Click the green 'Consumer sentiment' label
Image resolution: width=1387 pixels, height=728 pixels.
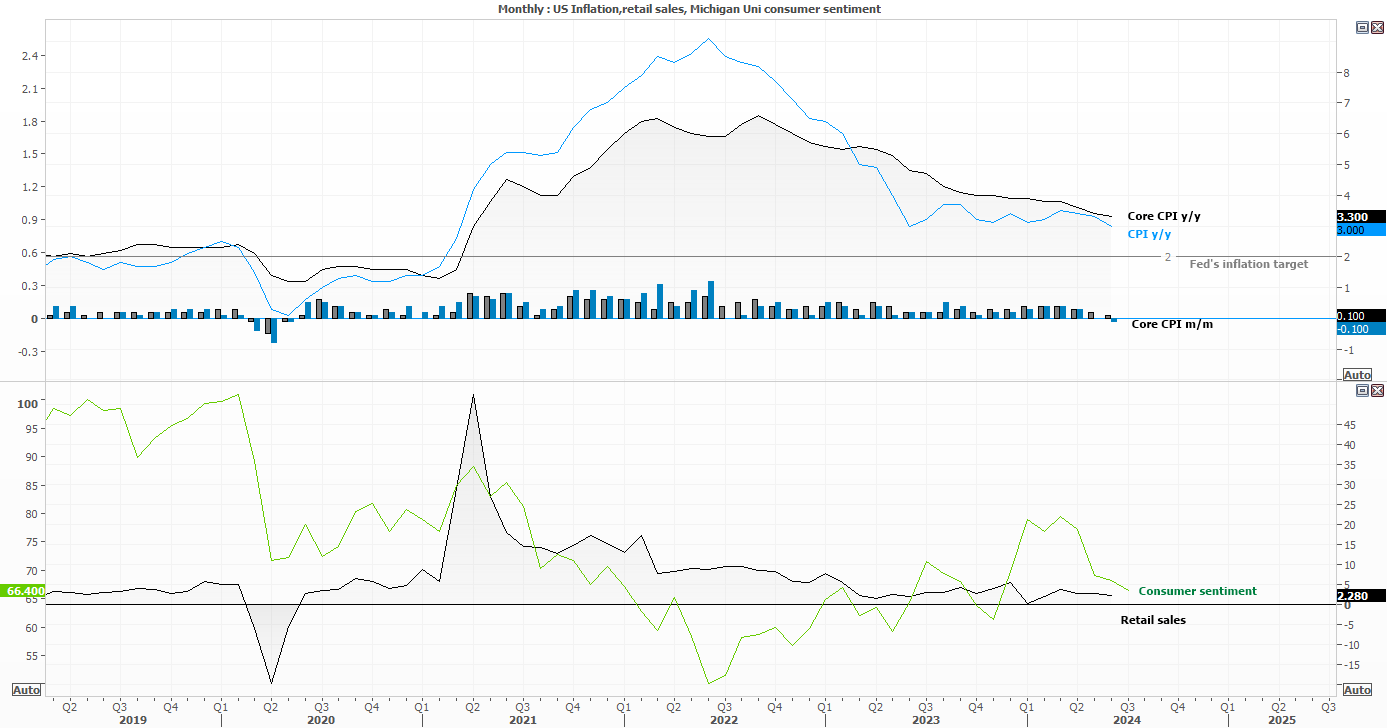pos(1197,591)
